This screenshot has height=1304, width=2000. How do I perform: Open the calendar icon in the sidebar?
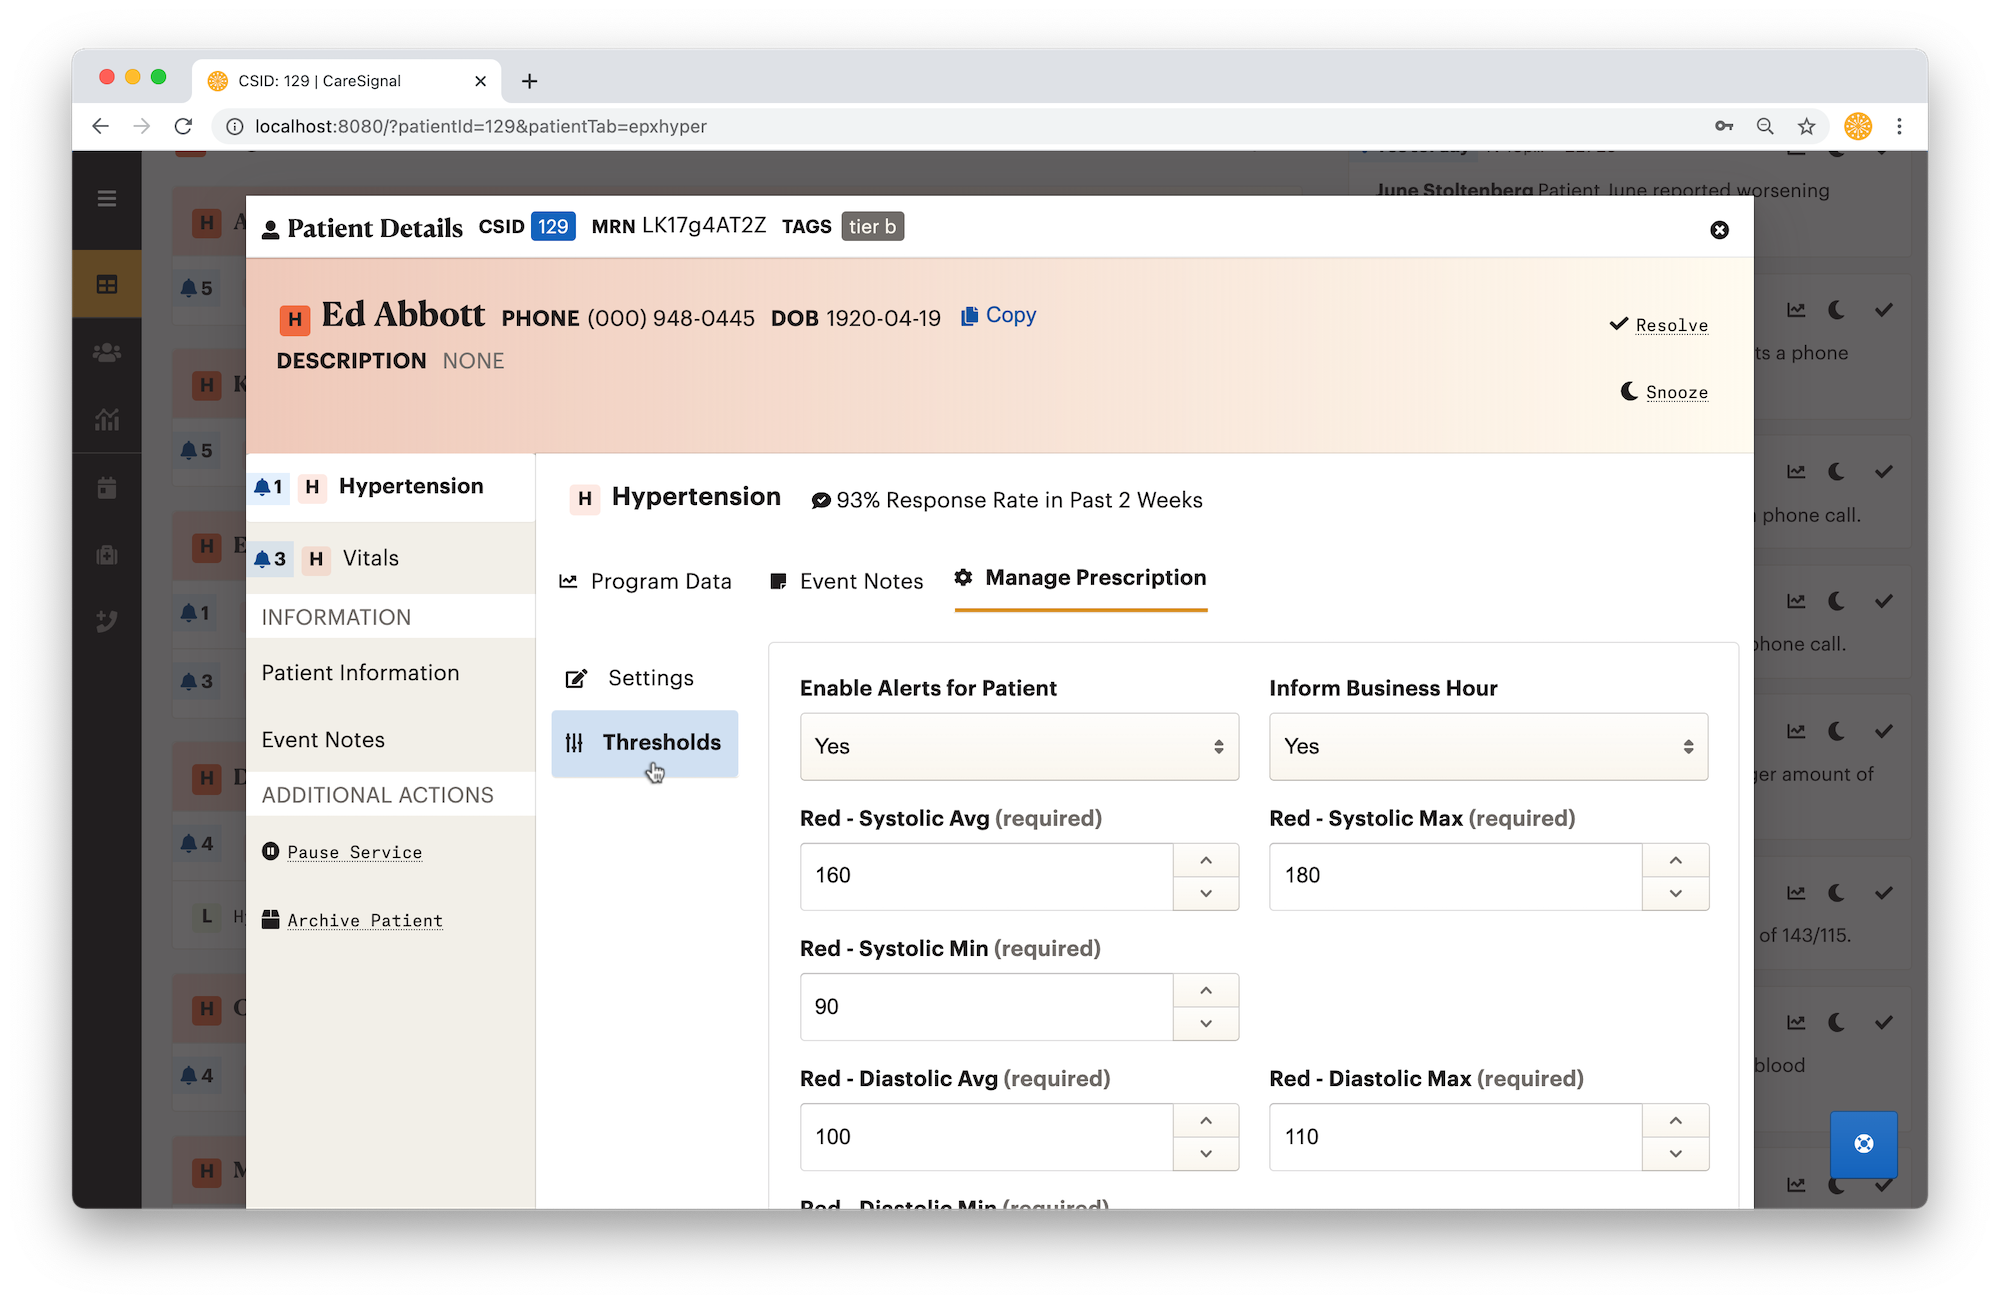107,488
